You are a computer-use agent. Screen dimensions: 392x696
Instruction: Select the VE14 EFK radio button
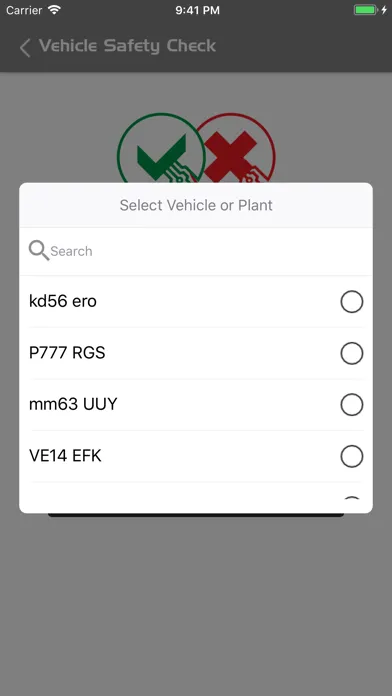(352, 456)
